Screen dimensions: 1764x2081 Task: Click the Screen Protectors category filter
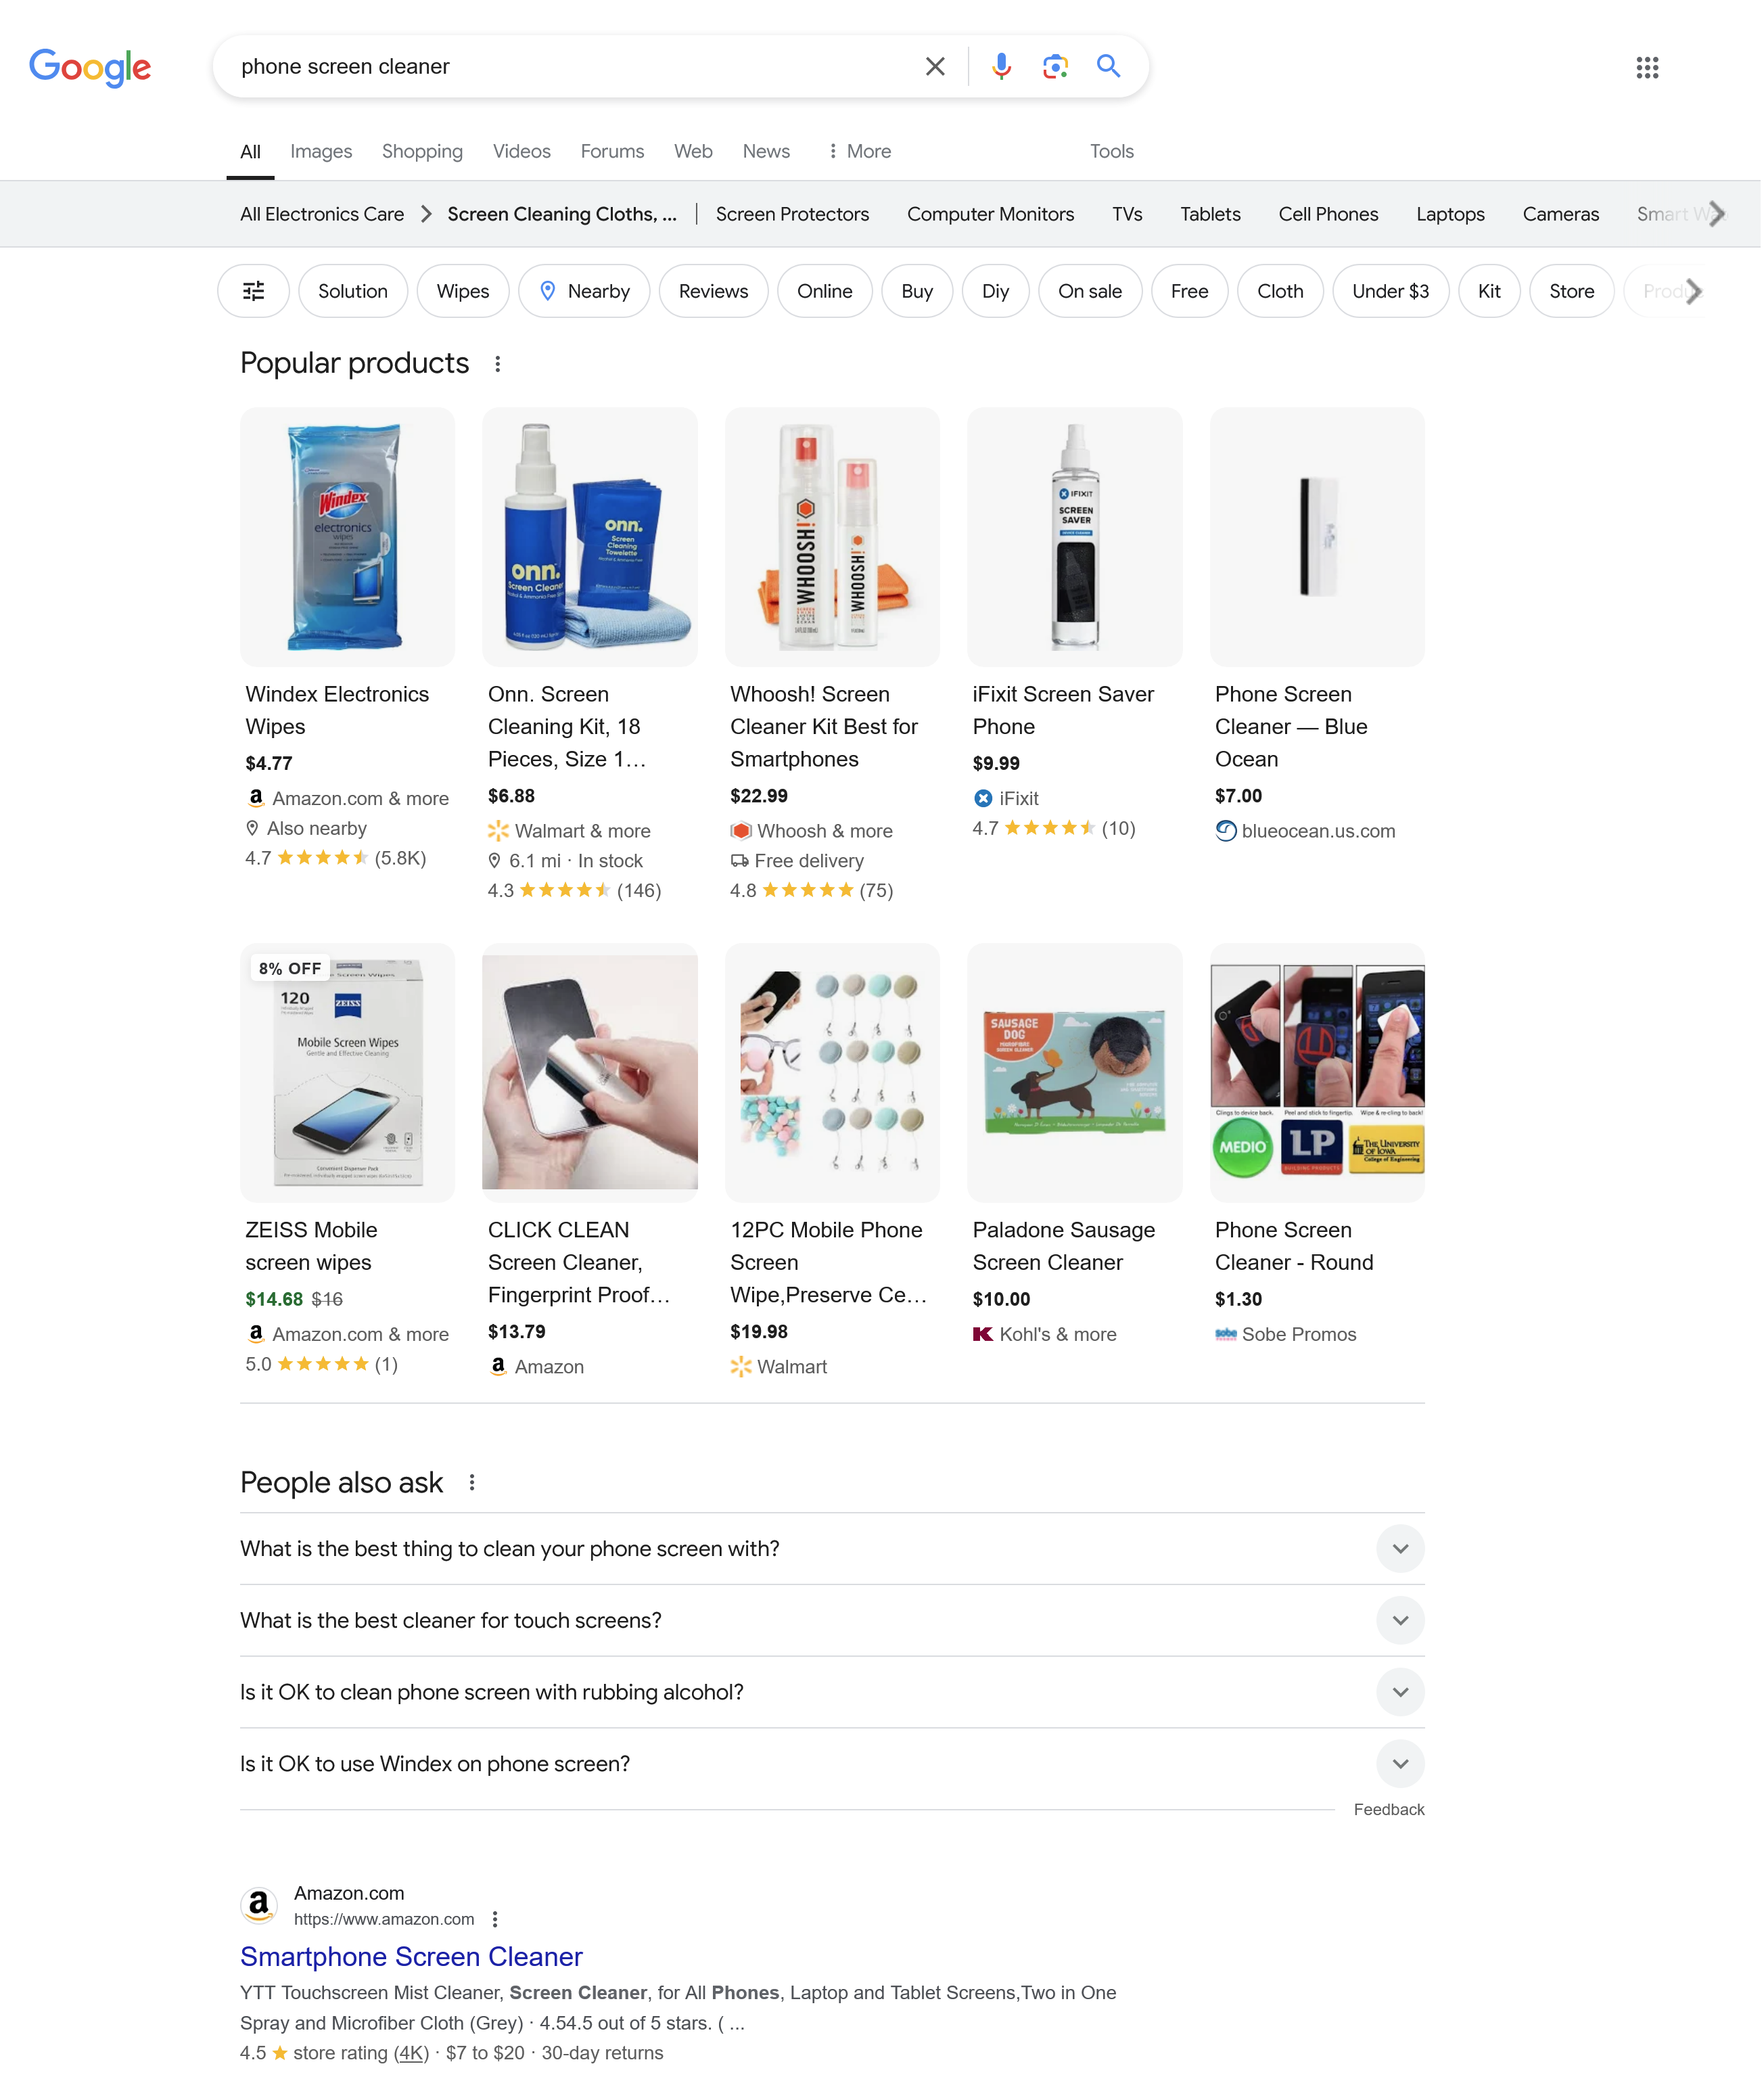[x=793, y=214]
